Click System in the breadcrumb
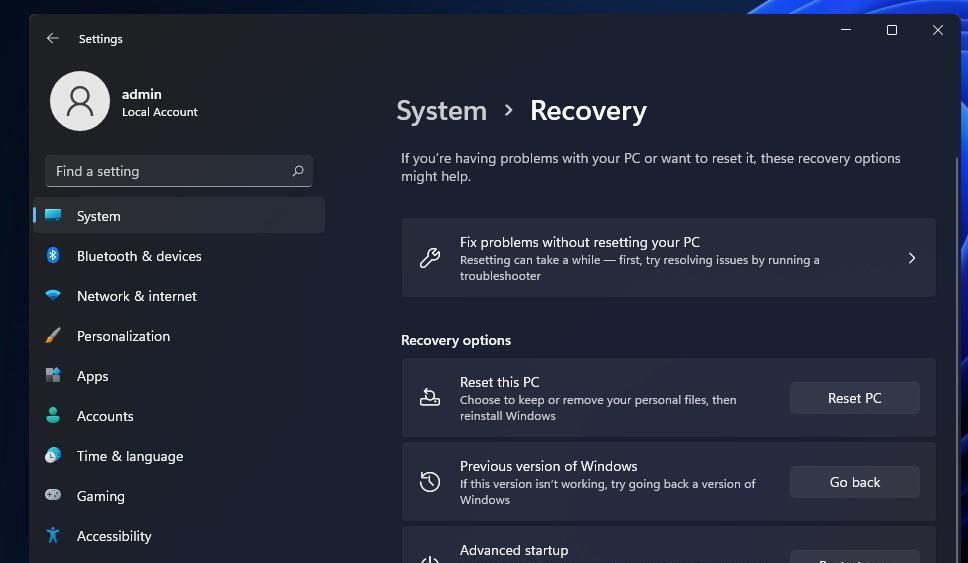 point(441,111)
